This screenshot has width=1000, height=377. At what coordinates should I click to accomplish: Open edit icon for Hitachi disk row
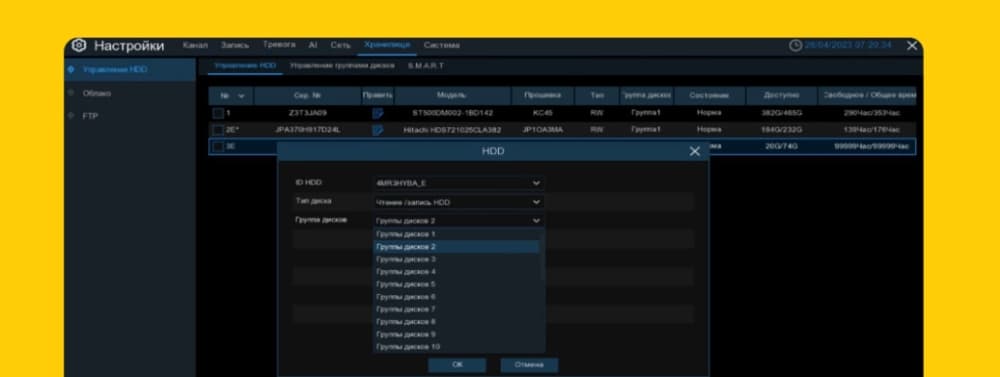[378, 130]
